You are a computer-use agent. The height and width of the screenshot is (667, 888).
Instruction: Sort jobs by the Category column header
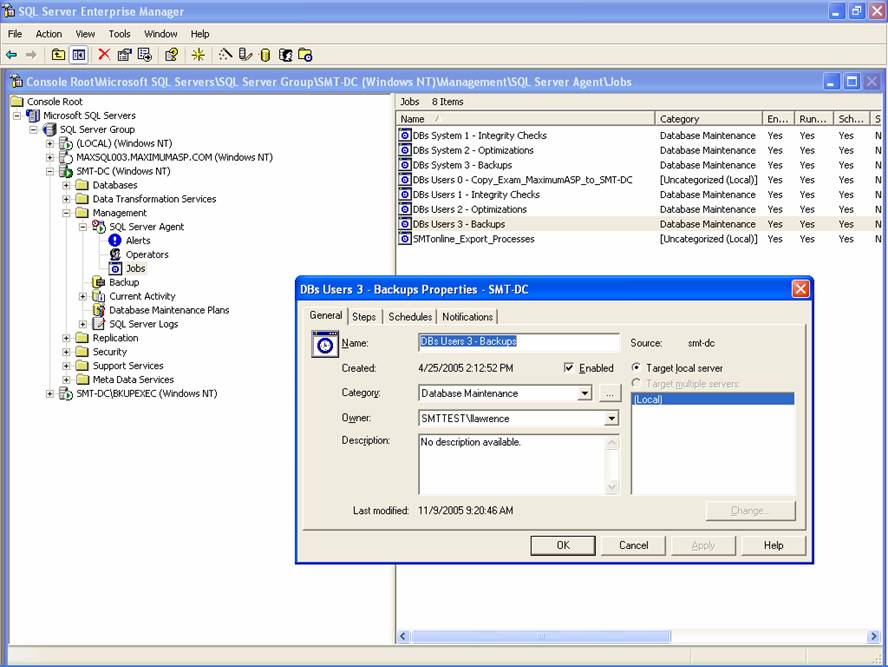(708, 119)
